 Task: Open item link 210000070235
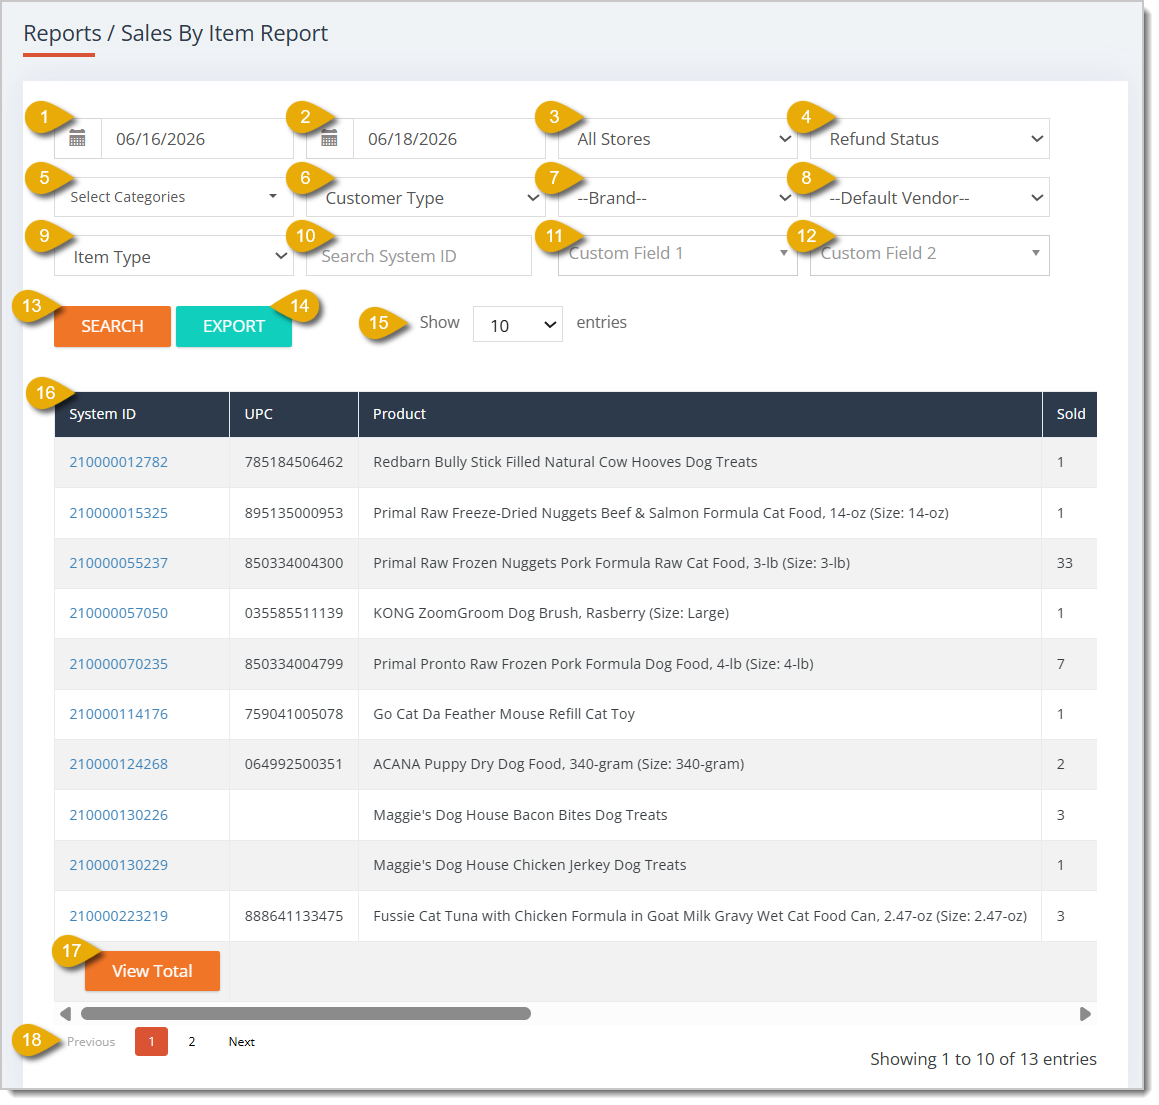[118, 664]
